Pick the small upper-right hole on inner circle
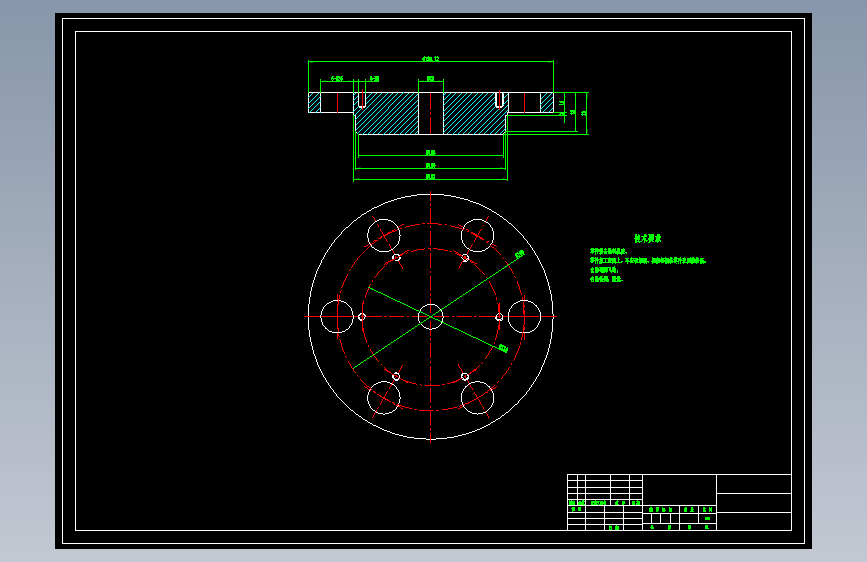Screen dimensions: 867x562 pyautogui.click(x=465, y=258)
